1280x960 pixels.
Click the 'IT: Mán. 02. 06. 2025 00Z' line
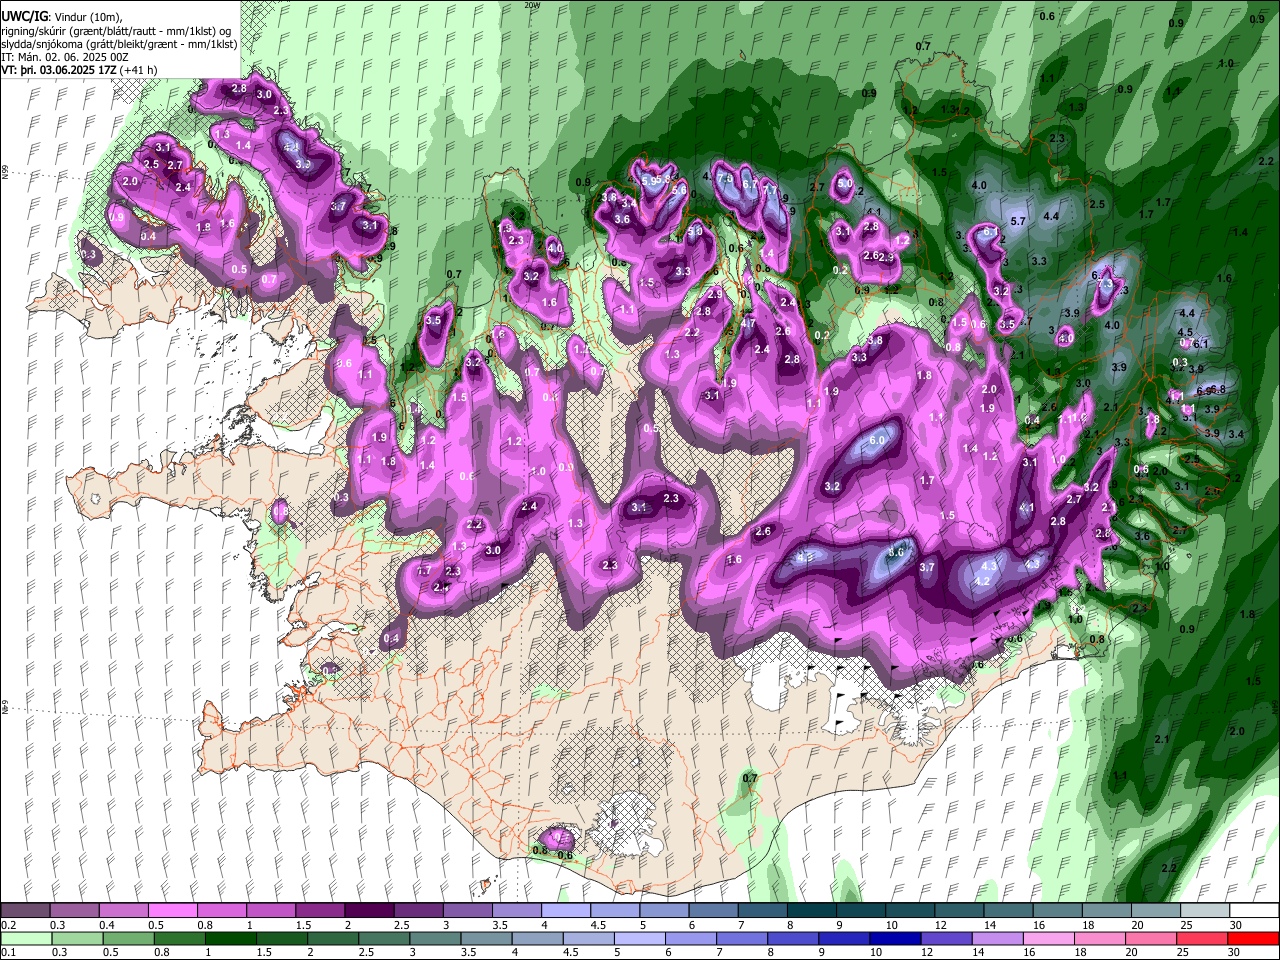point(65,58)
